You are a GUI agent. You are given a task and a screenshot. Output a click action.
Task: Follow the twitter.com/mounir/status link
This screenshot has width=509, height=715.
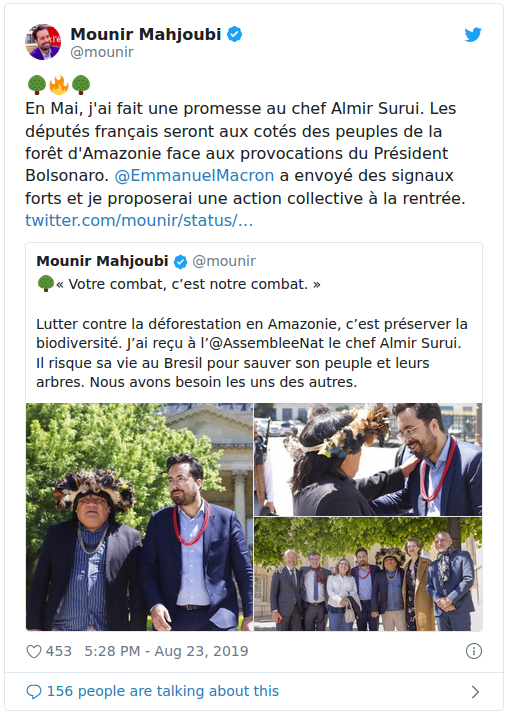click(139, 220)
